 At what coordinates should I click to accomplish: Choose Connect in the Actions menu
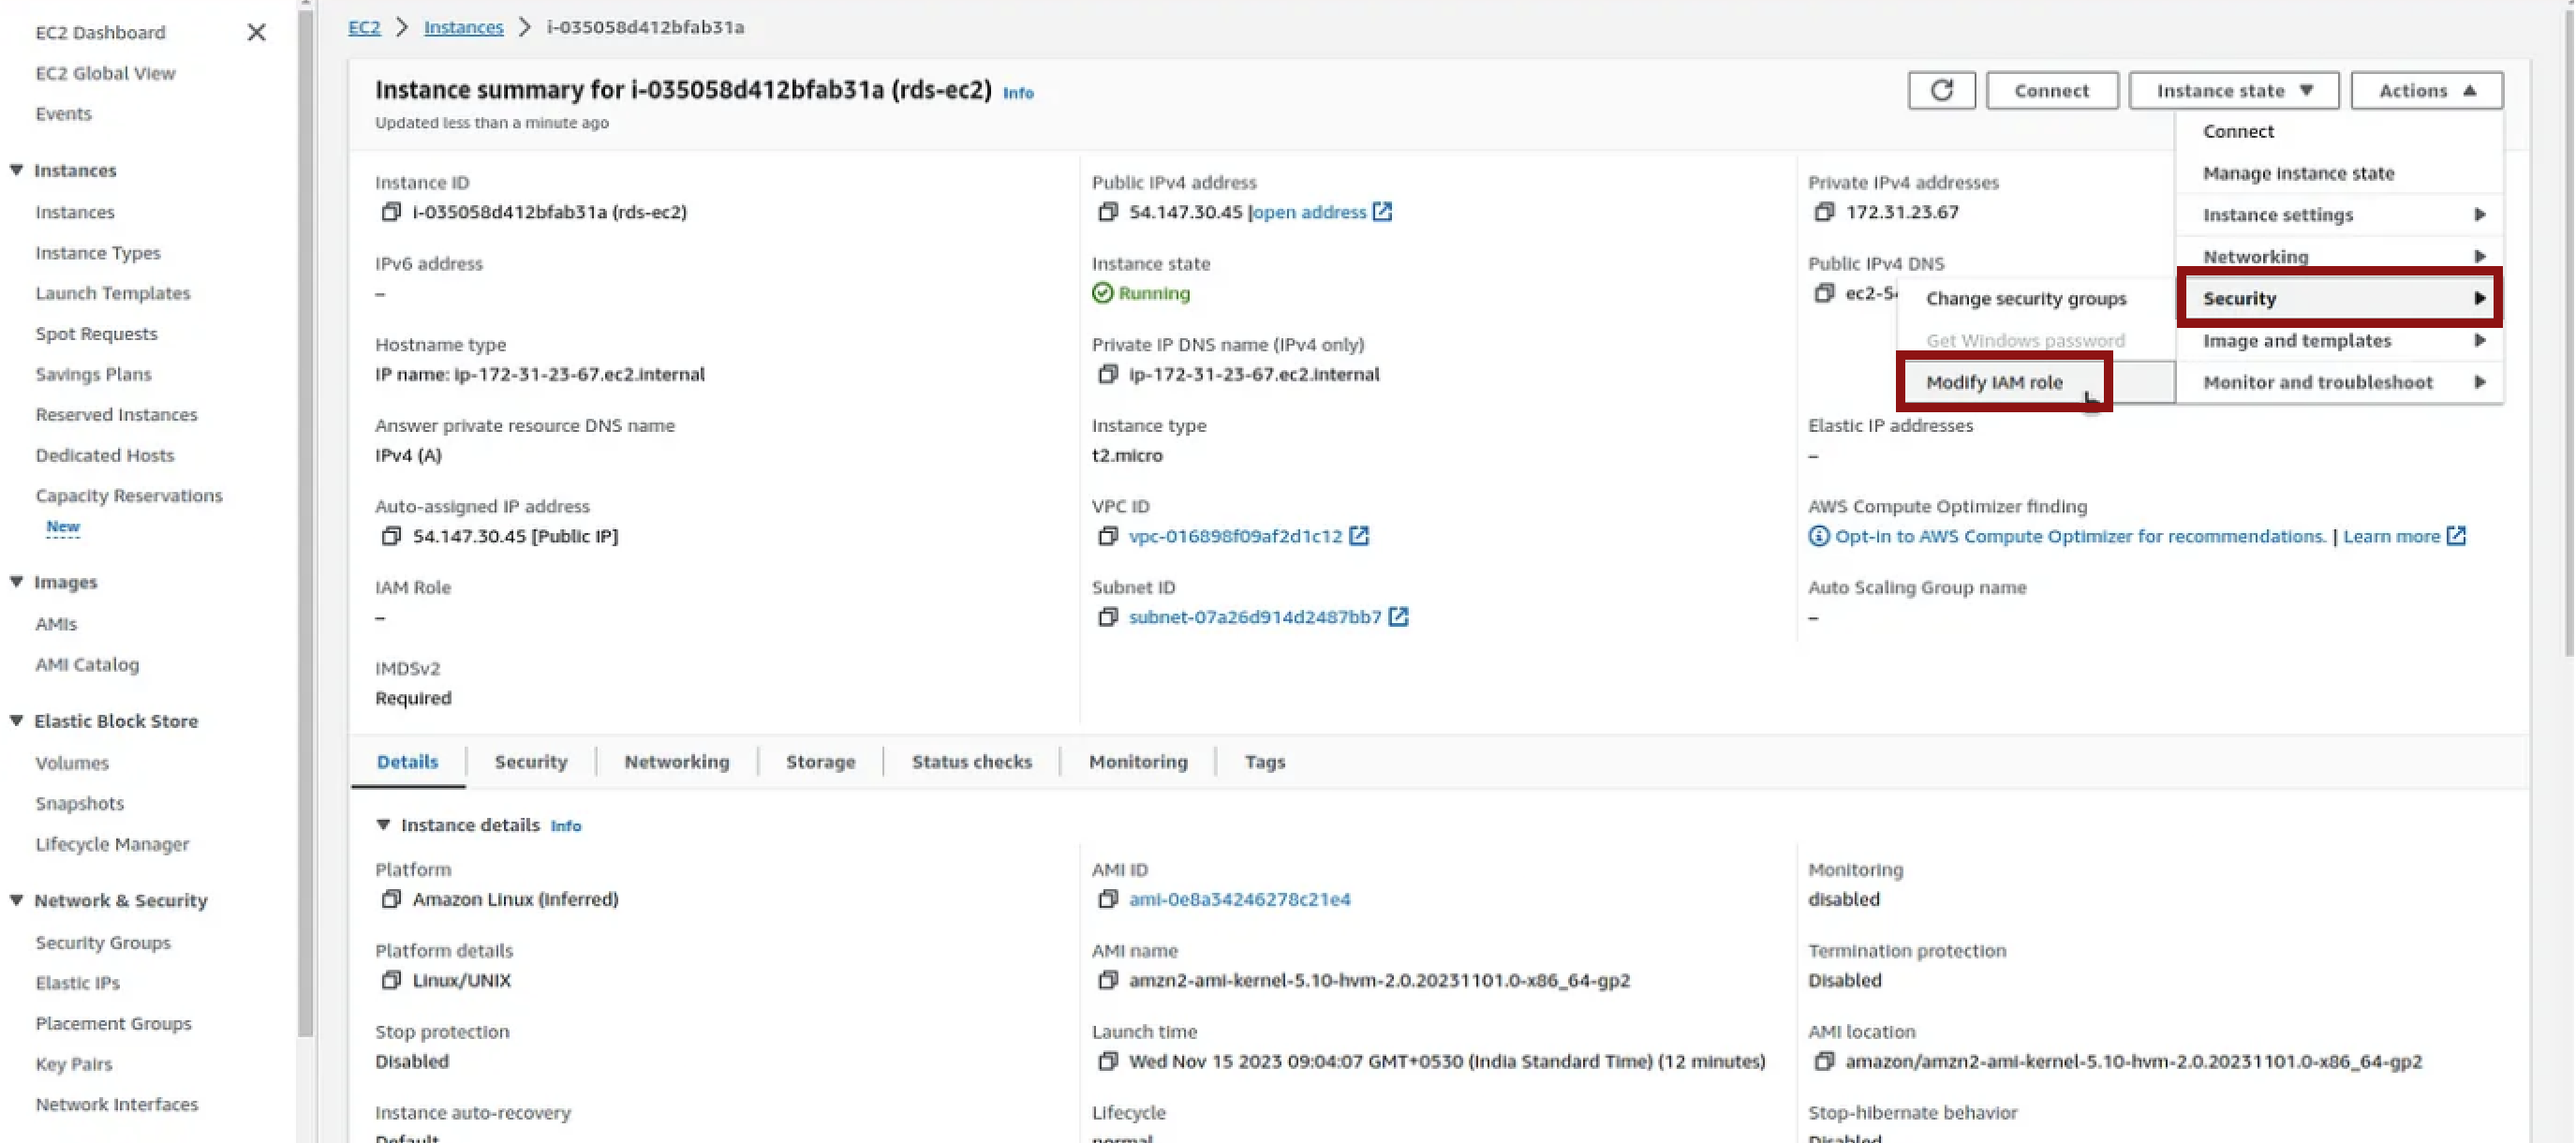(2339, 131)
